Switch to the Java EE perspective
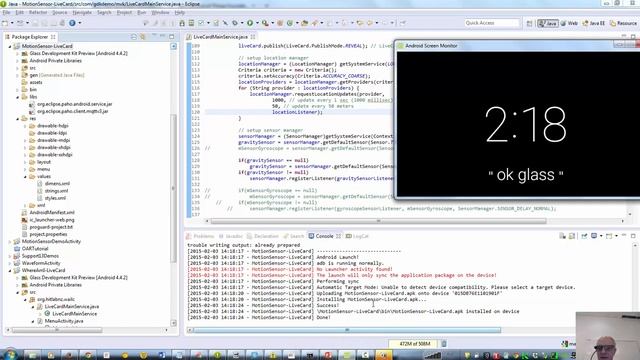This screenshot has width=640, height=360. coord(594,23)
